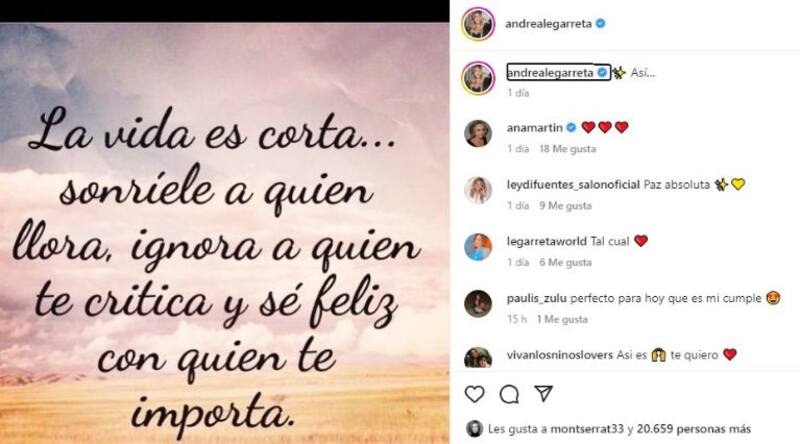Open leydifuentes_salonoficial's avatar

coord(478,190)
